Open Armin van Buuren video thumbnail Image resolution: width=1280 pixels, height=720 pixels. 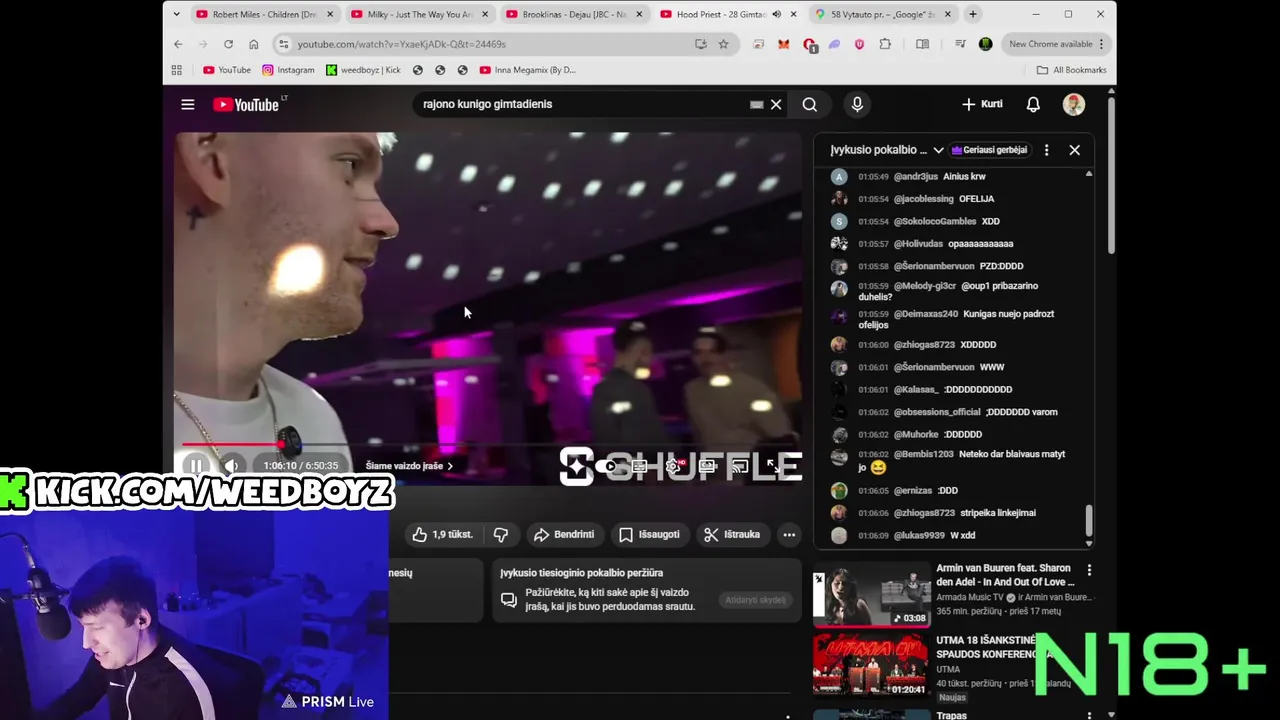pos(871,594)
